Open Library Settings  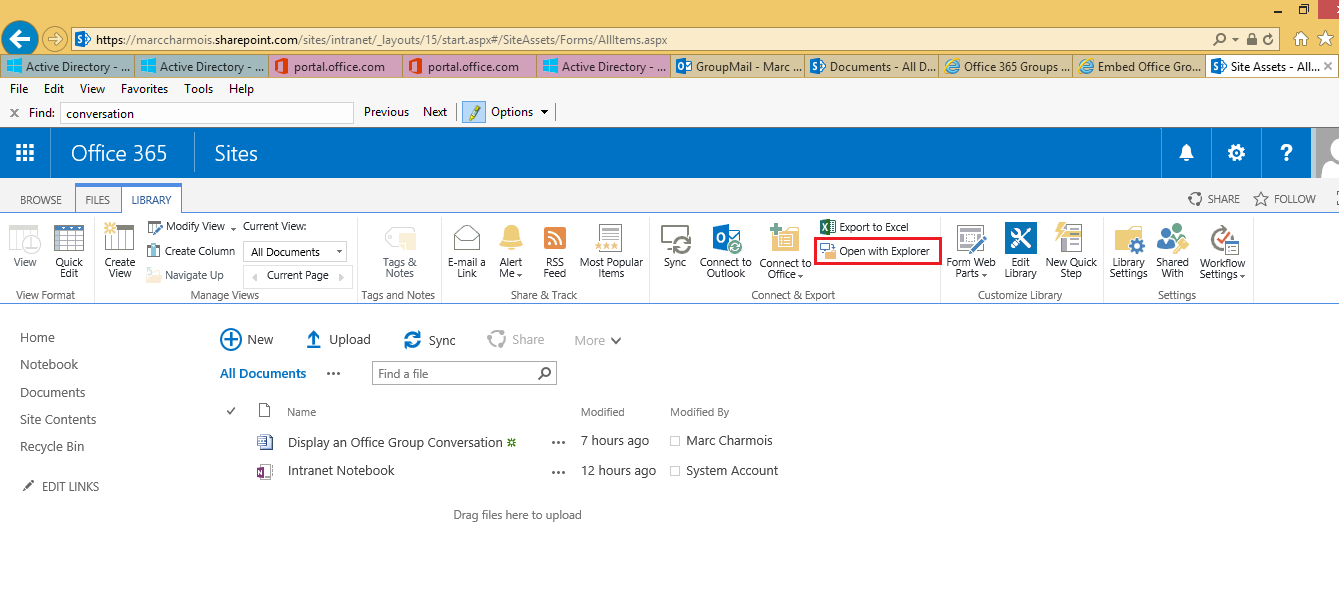pyautogui.click(x=1128, y=251)
